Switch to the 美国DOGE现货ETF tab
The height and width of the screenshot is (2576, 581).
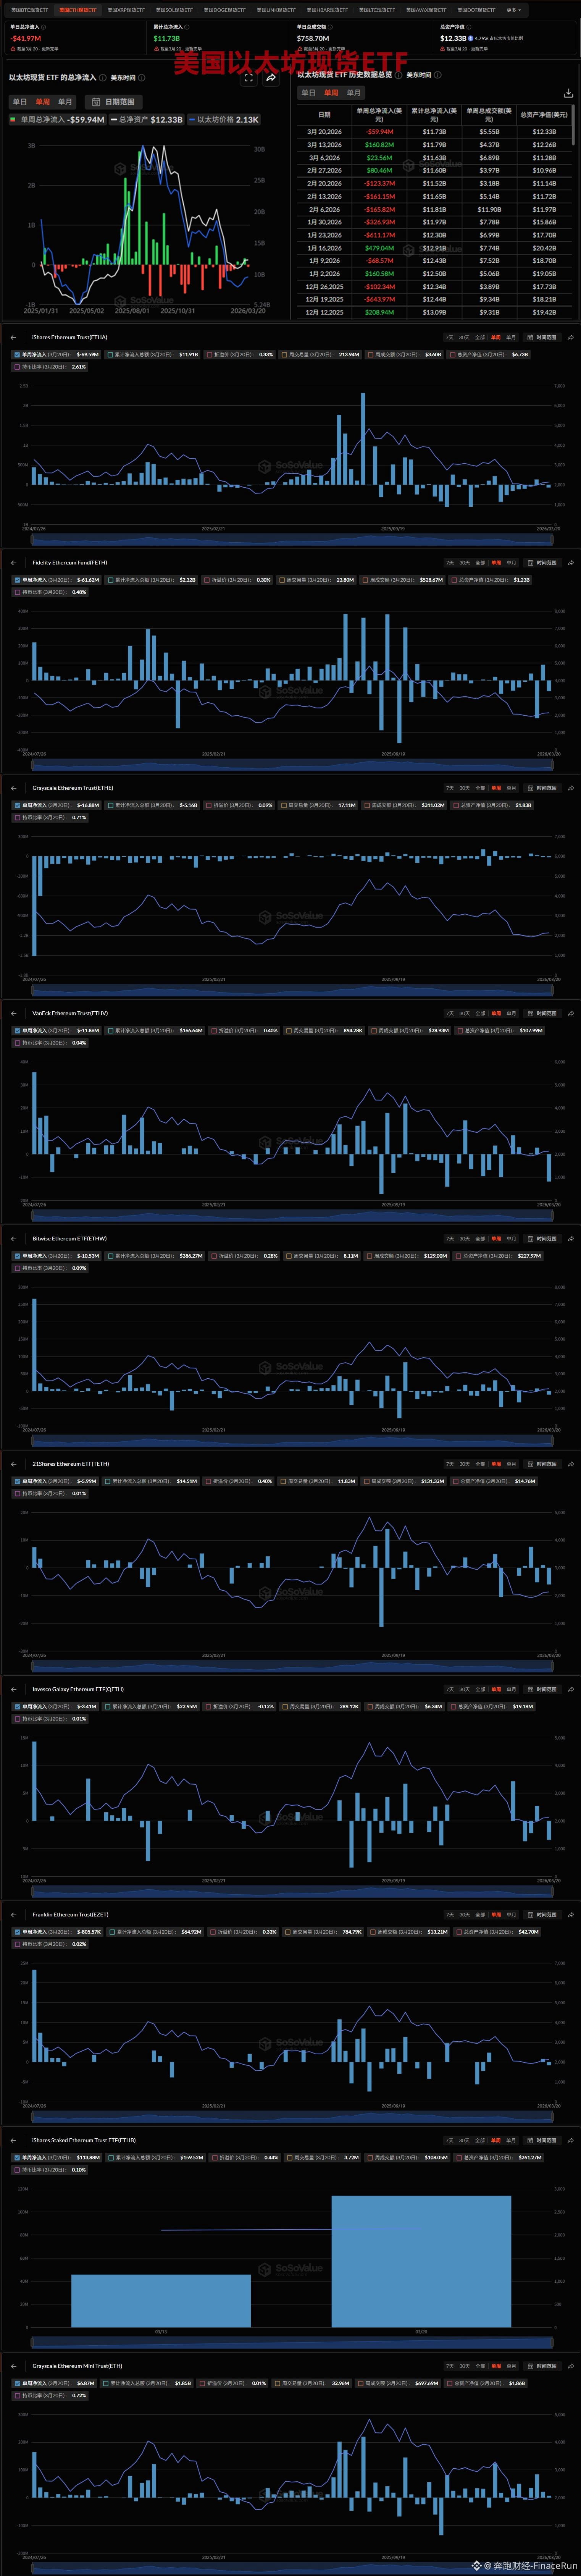(x=224, y=10)
